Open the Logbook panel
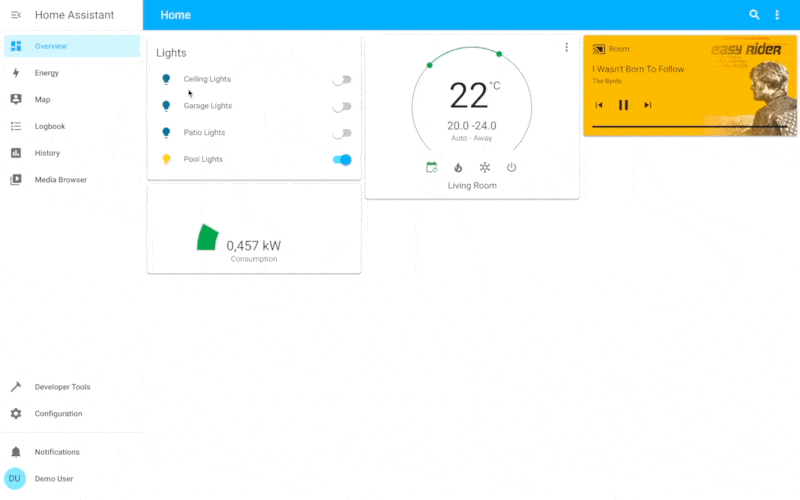The width and height of the screenshot is (800, 500). (71, 126)
